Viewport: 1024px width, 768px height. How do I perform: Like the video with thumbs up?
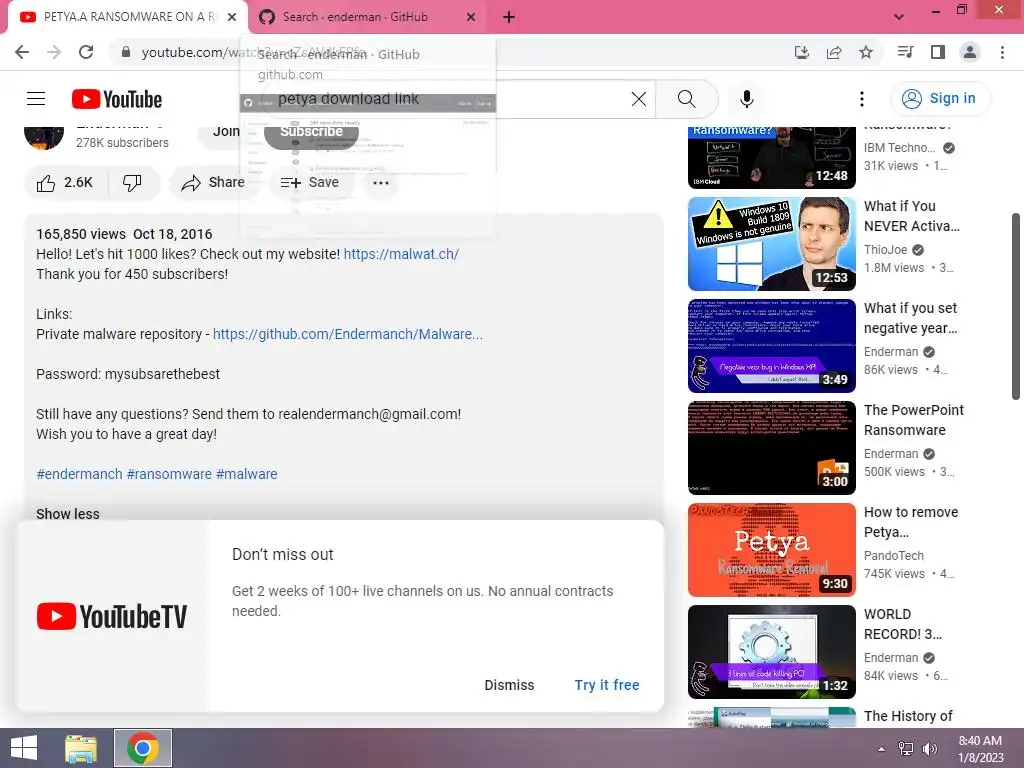pyautogui.click(x=65, y=183)
